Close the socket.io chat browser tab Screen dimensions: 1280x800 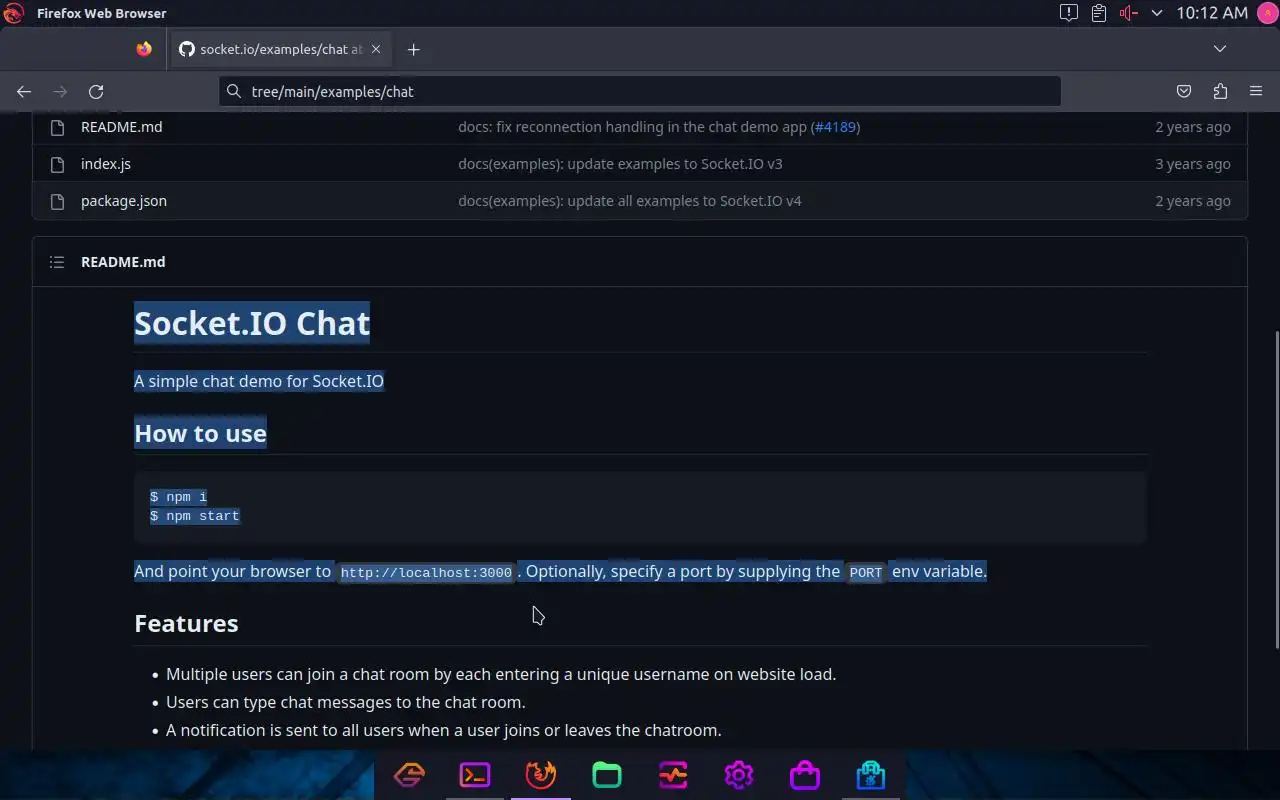(376, 49)
